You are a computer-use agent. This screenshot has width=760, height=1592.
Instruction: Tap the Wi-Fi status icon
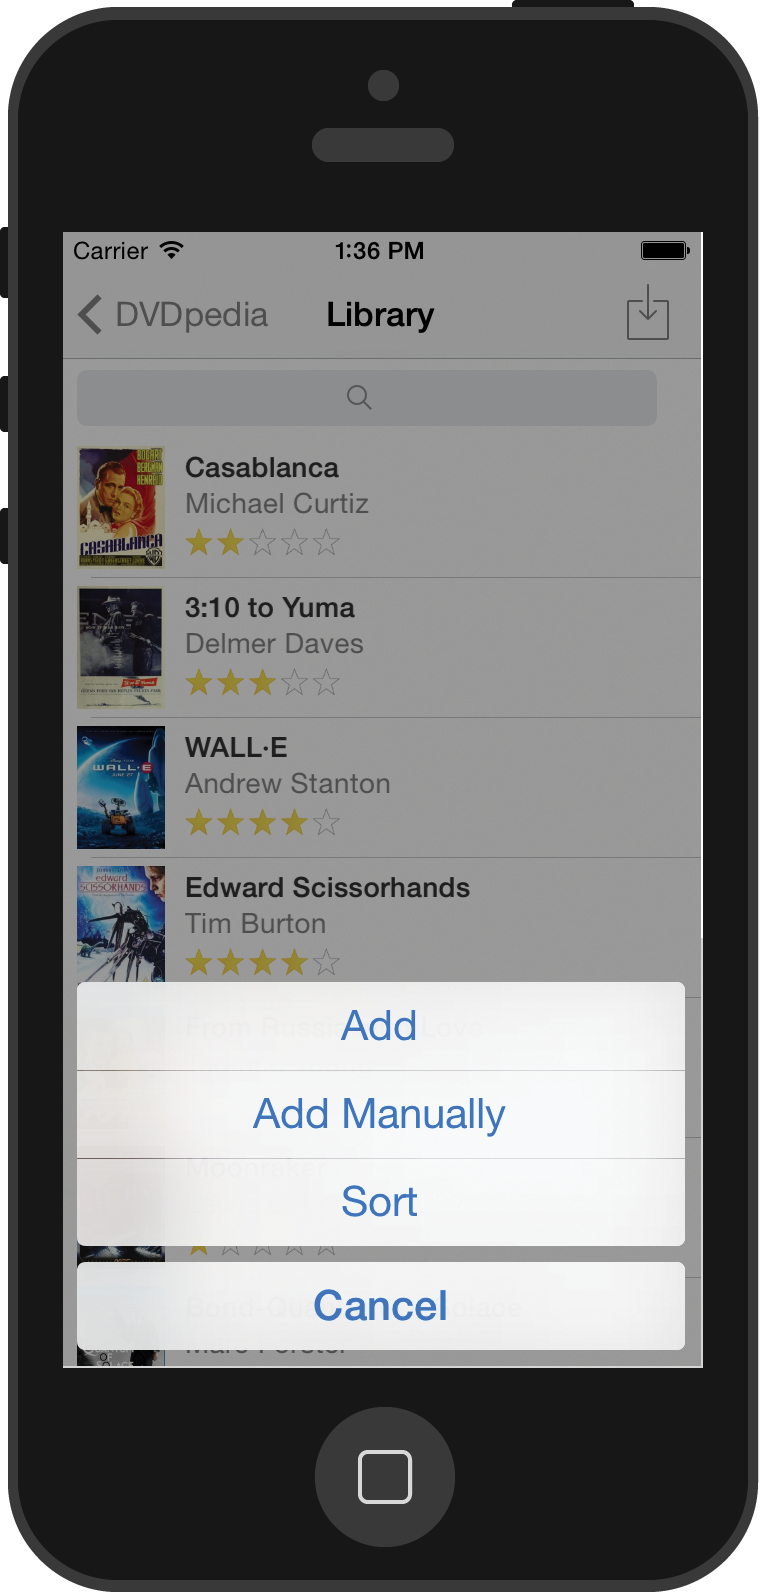172,250
